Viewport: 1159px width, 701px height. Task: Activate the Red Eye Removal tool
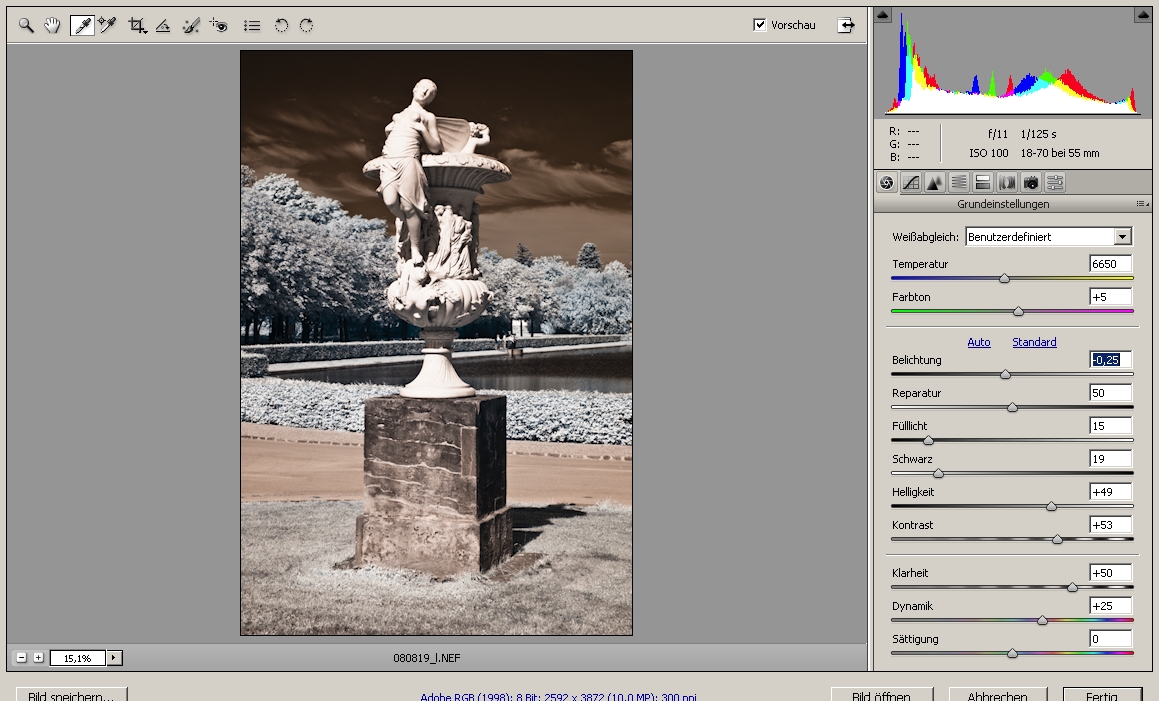click(218, 25)
